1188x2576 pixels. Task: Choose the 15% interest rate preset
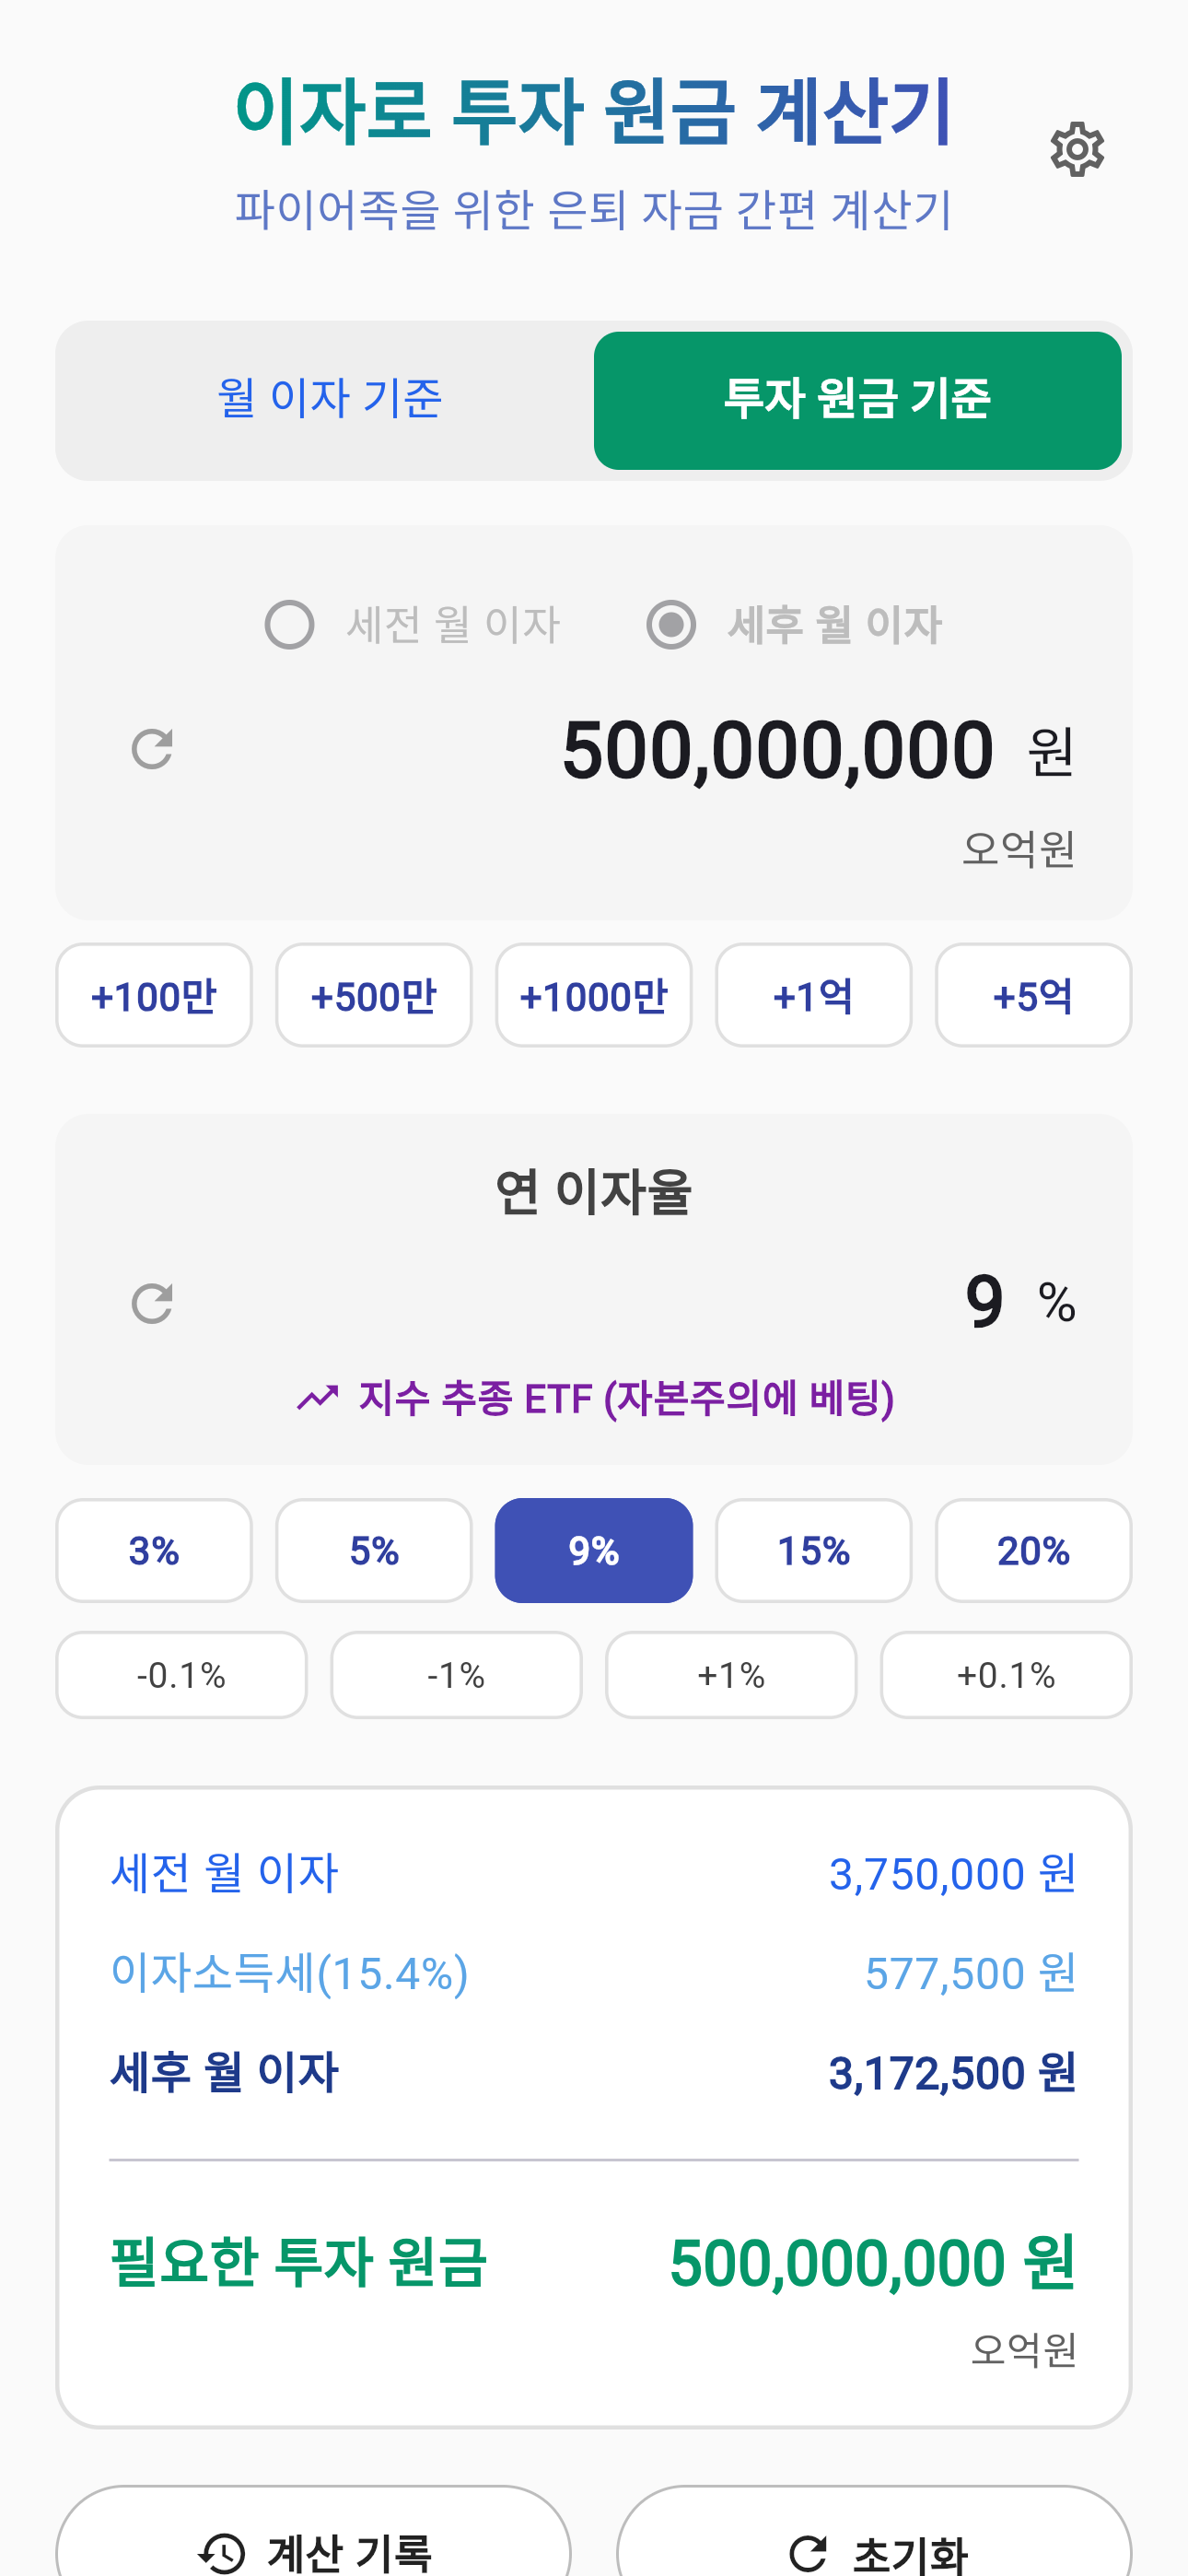[x=813, y=1550]
